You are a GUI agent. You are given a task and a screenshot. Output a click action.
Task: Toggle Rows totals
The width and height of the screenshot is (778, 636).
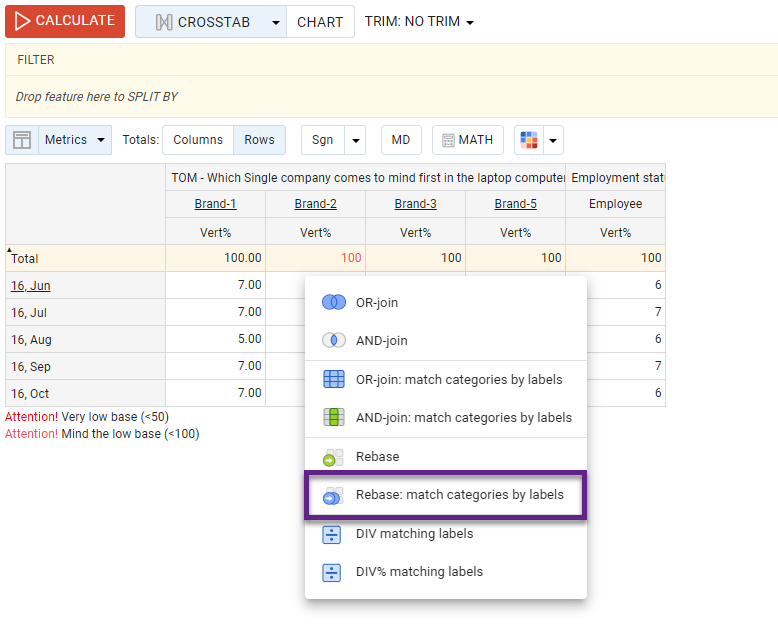[x=259, y=140]
